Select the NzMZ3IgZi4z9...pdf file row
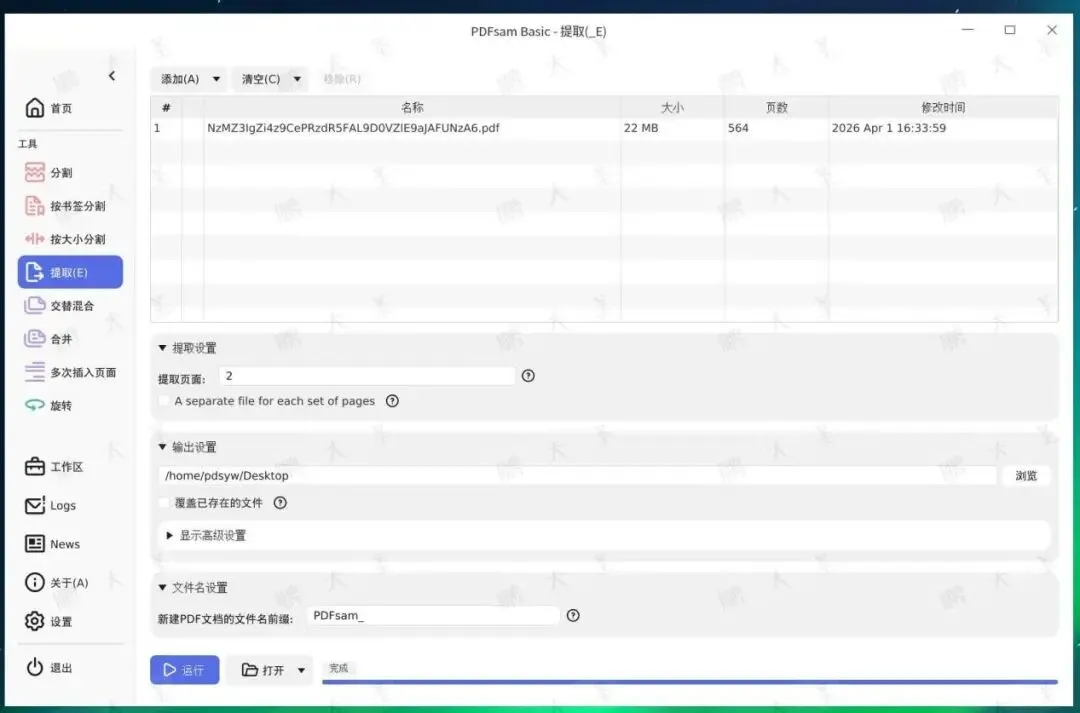 pos(604,128)
